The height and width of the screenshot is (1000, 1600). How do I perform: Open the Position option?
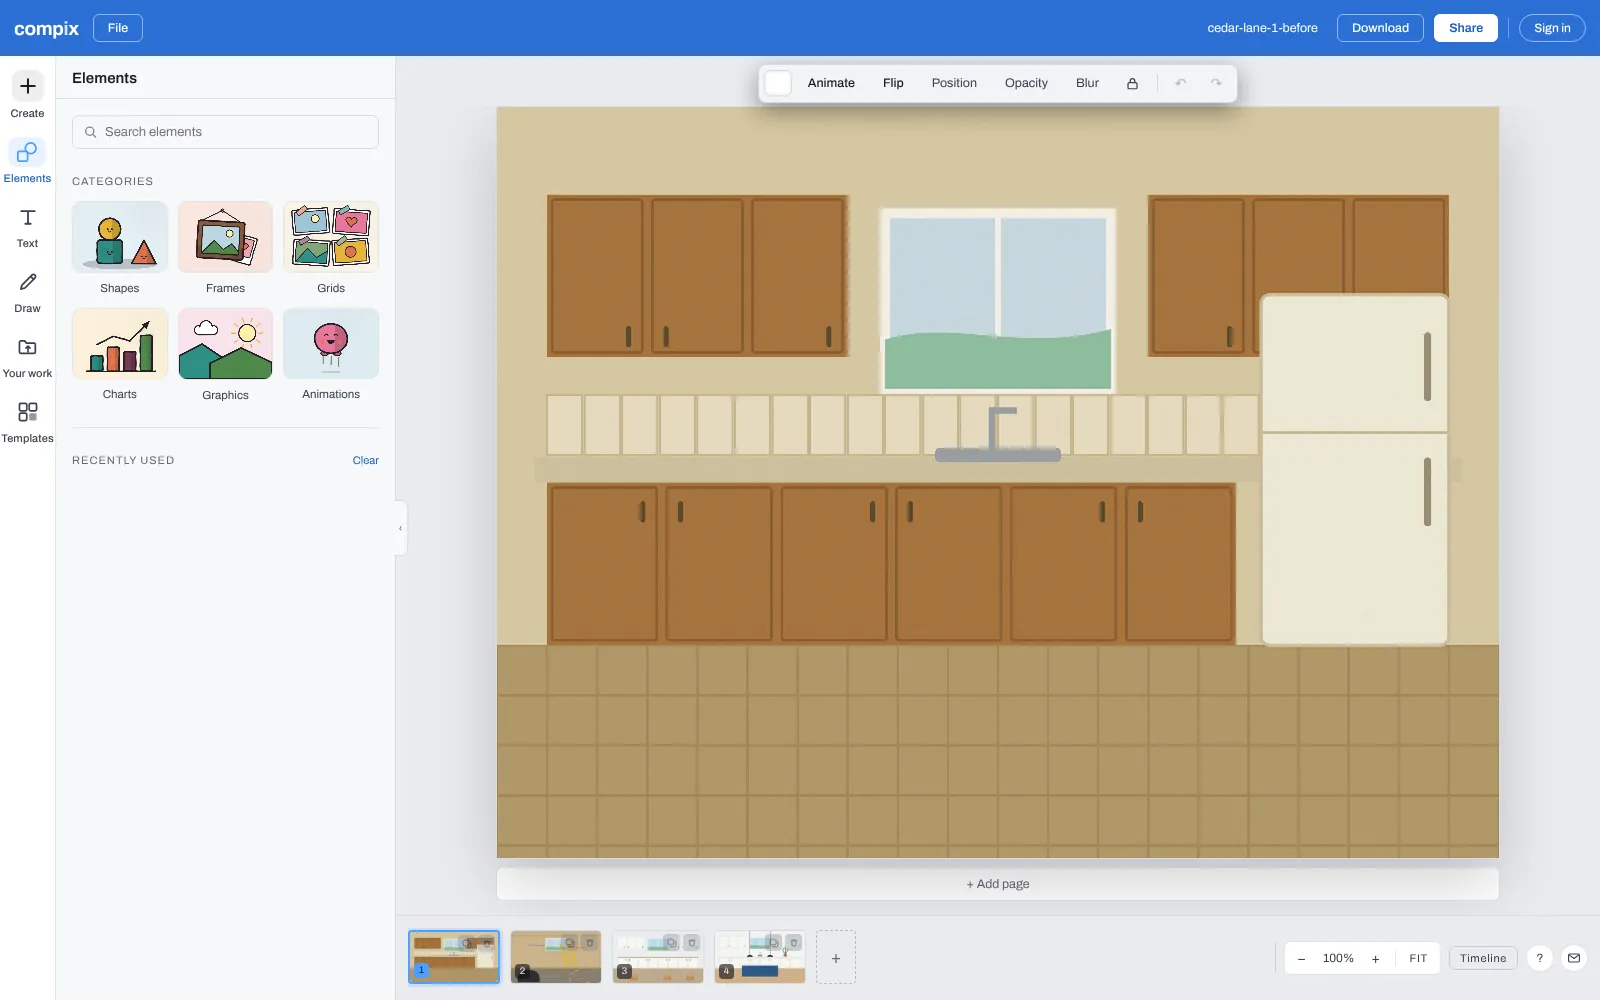tap(954, 83)
